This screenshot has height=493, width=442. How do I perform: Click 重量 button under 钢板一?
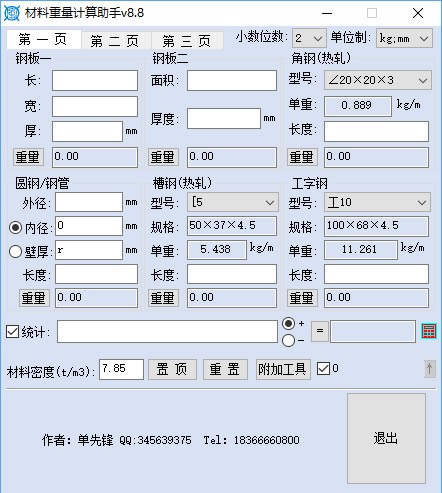tap(28, 157)
